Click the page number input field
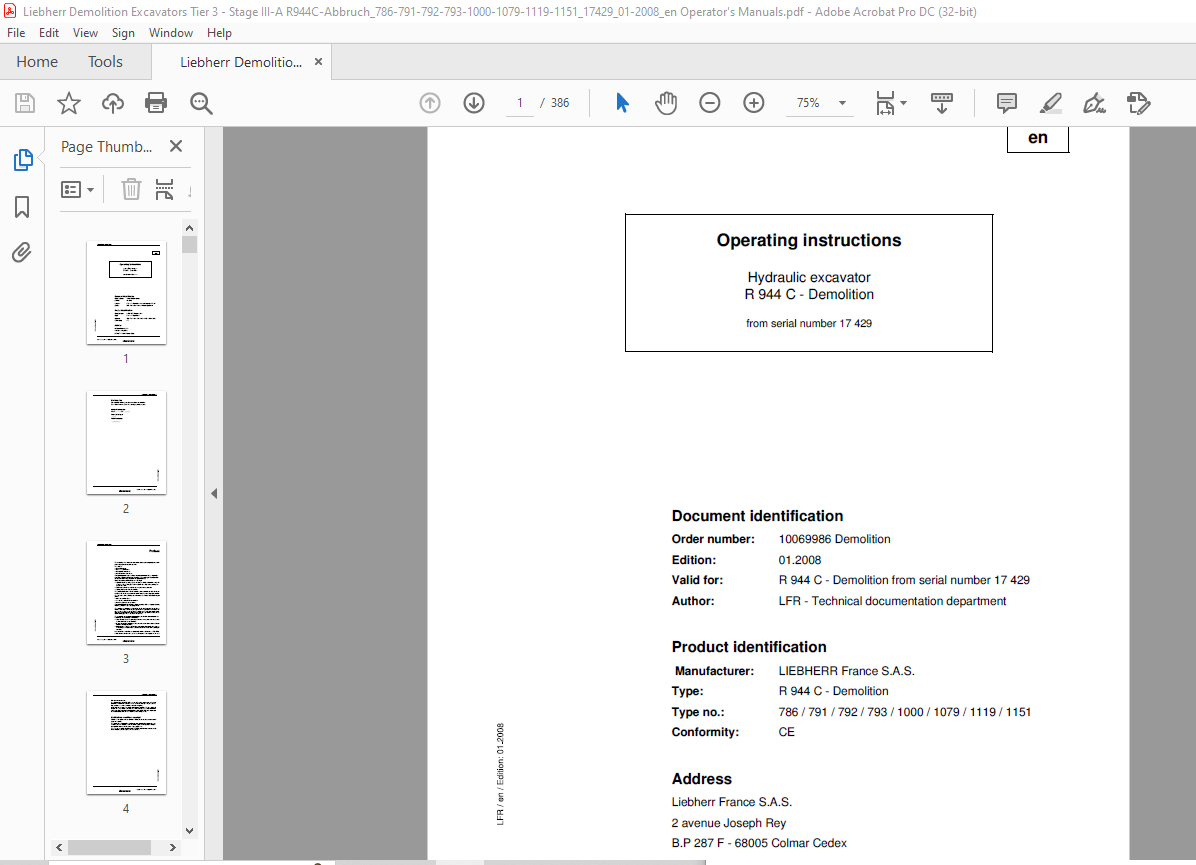The height and width of the screenshot is (865, 1196). (520, 103)
